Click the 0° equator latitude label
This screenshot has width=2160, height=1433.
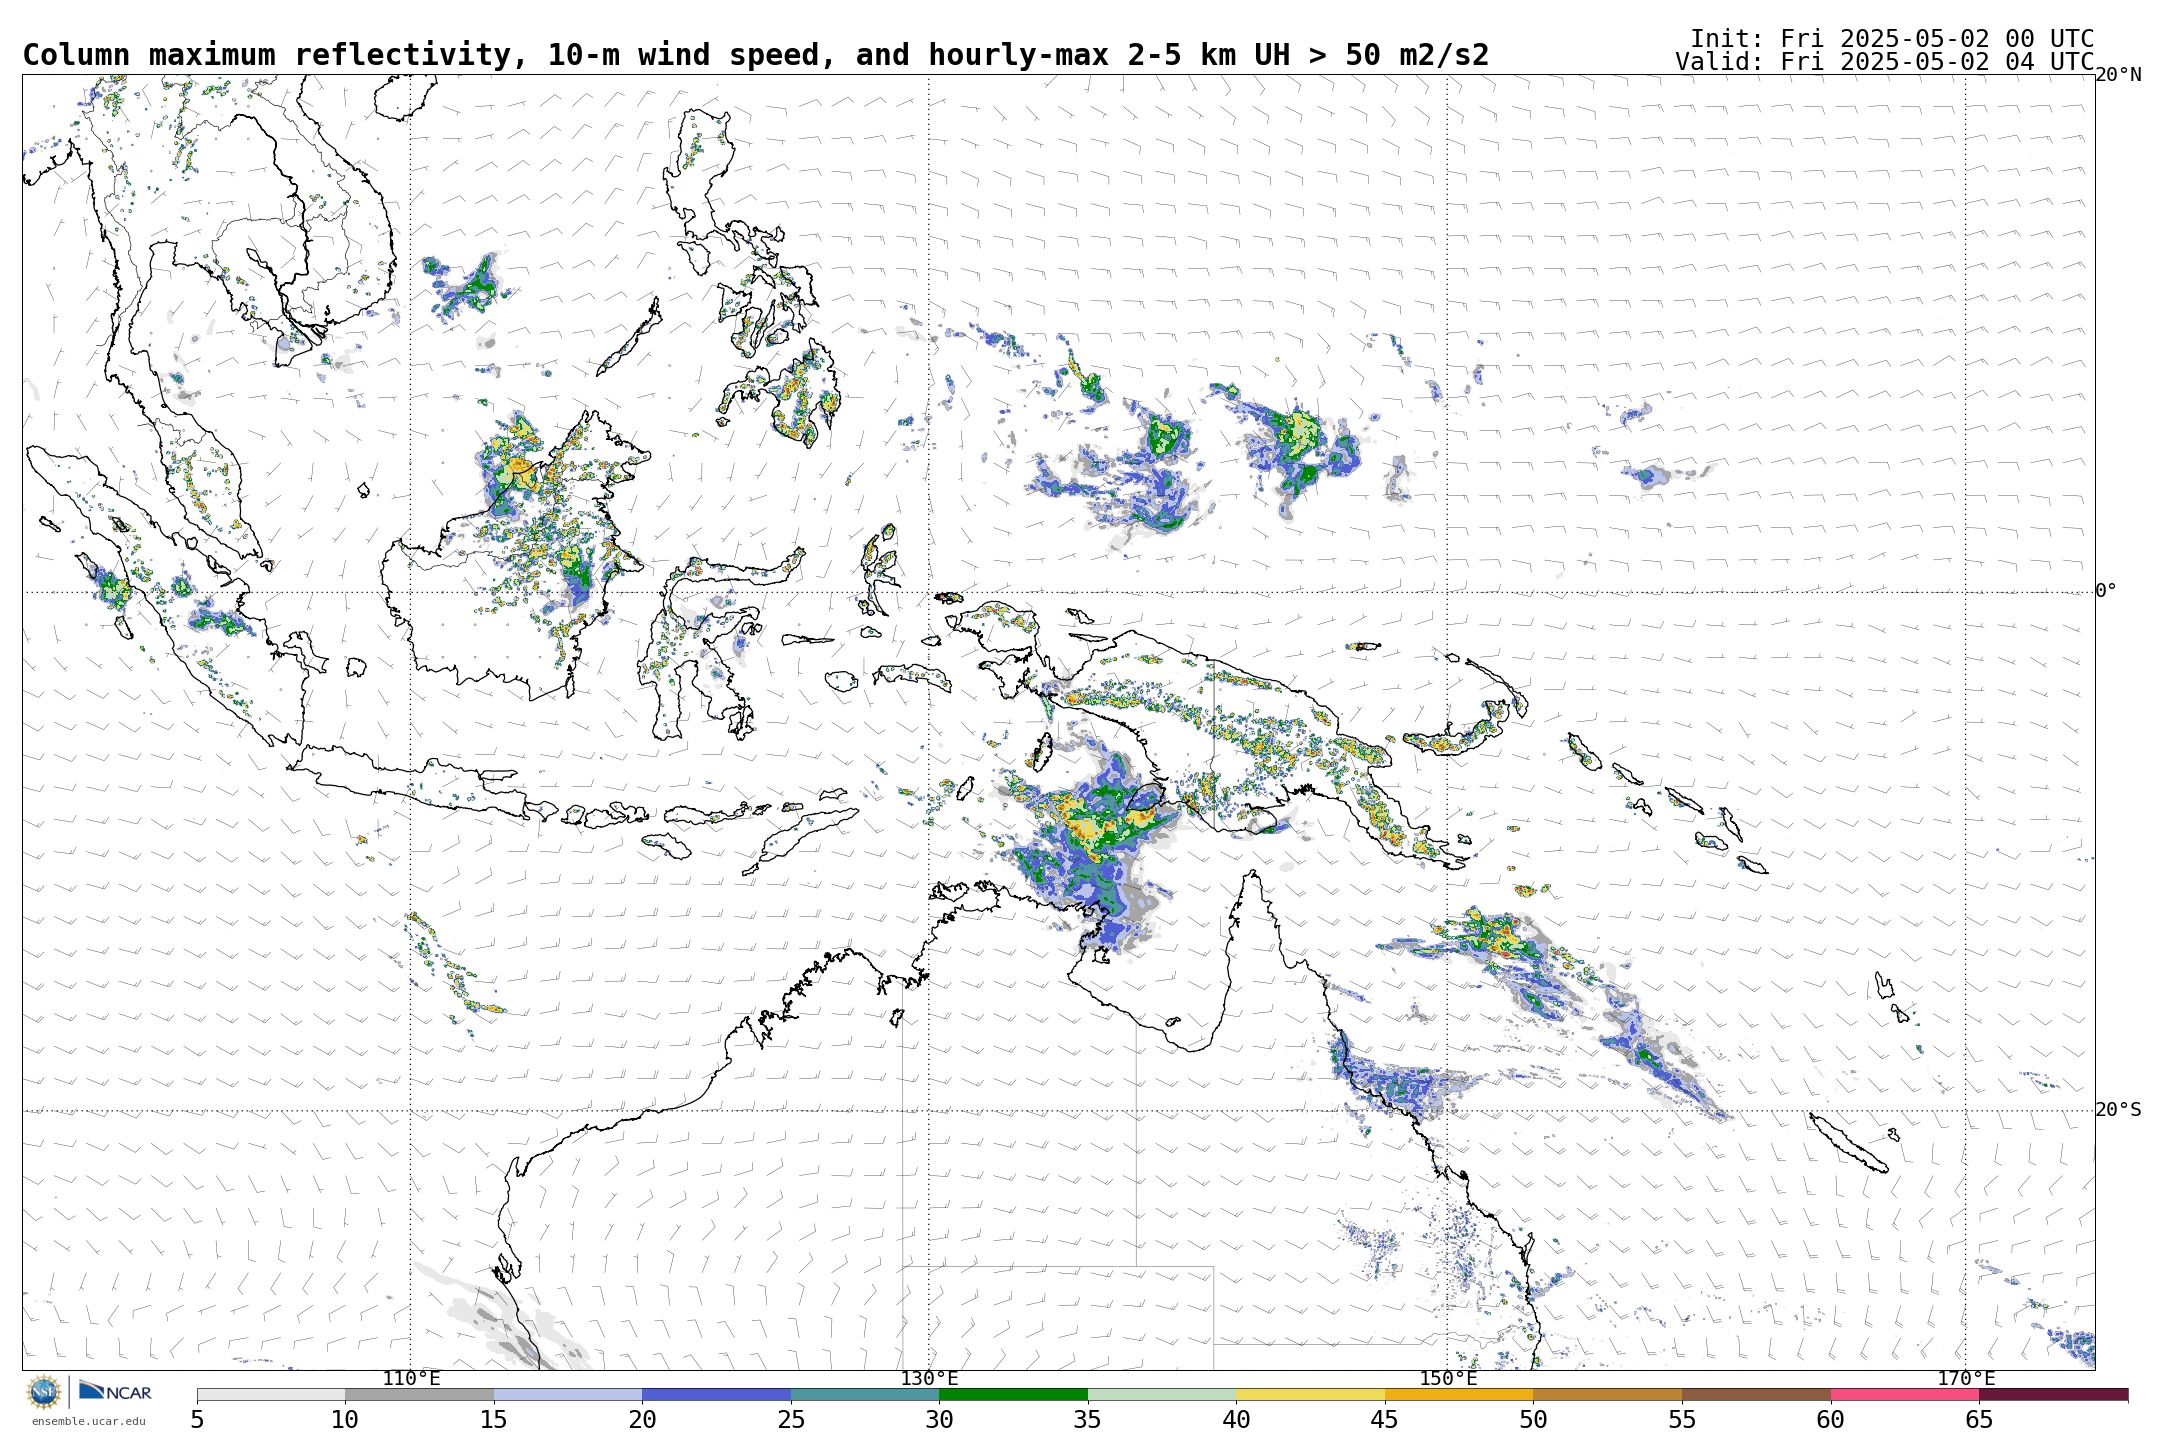tap(2106, 590)
